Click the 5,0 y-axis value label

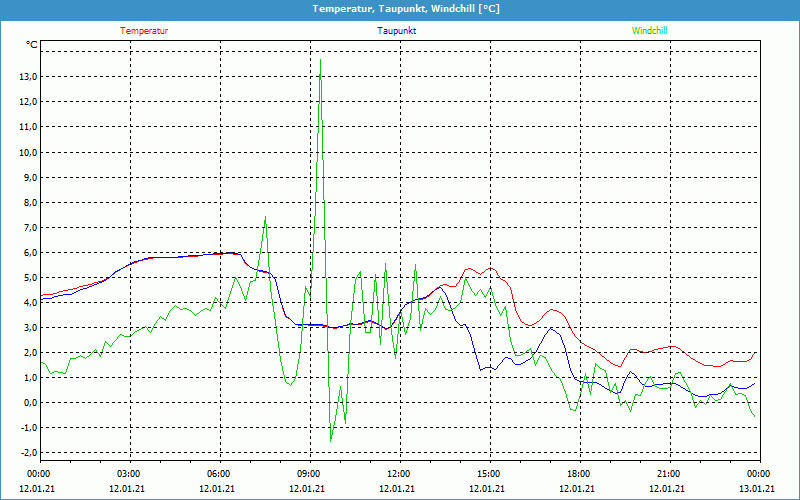27,277
